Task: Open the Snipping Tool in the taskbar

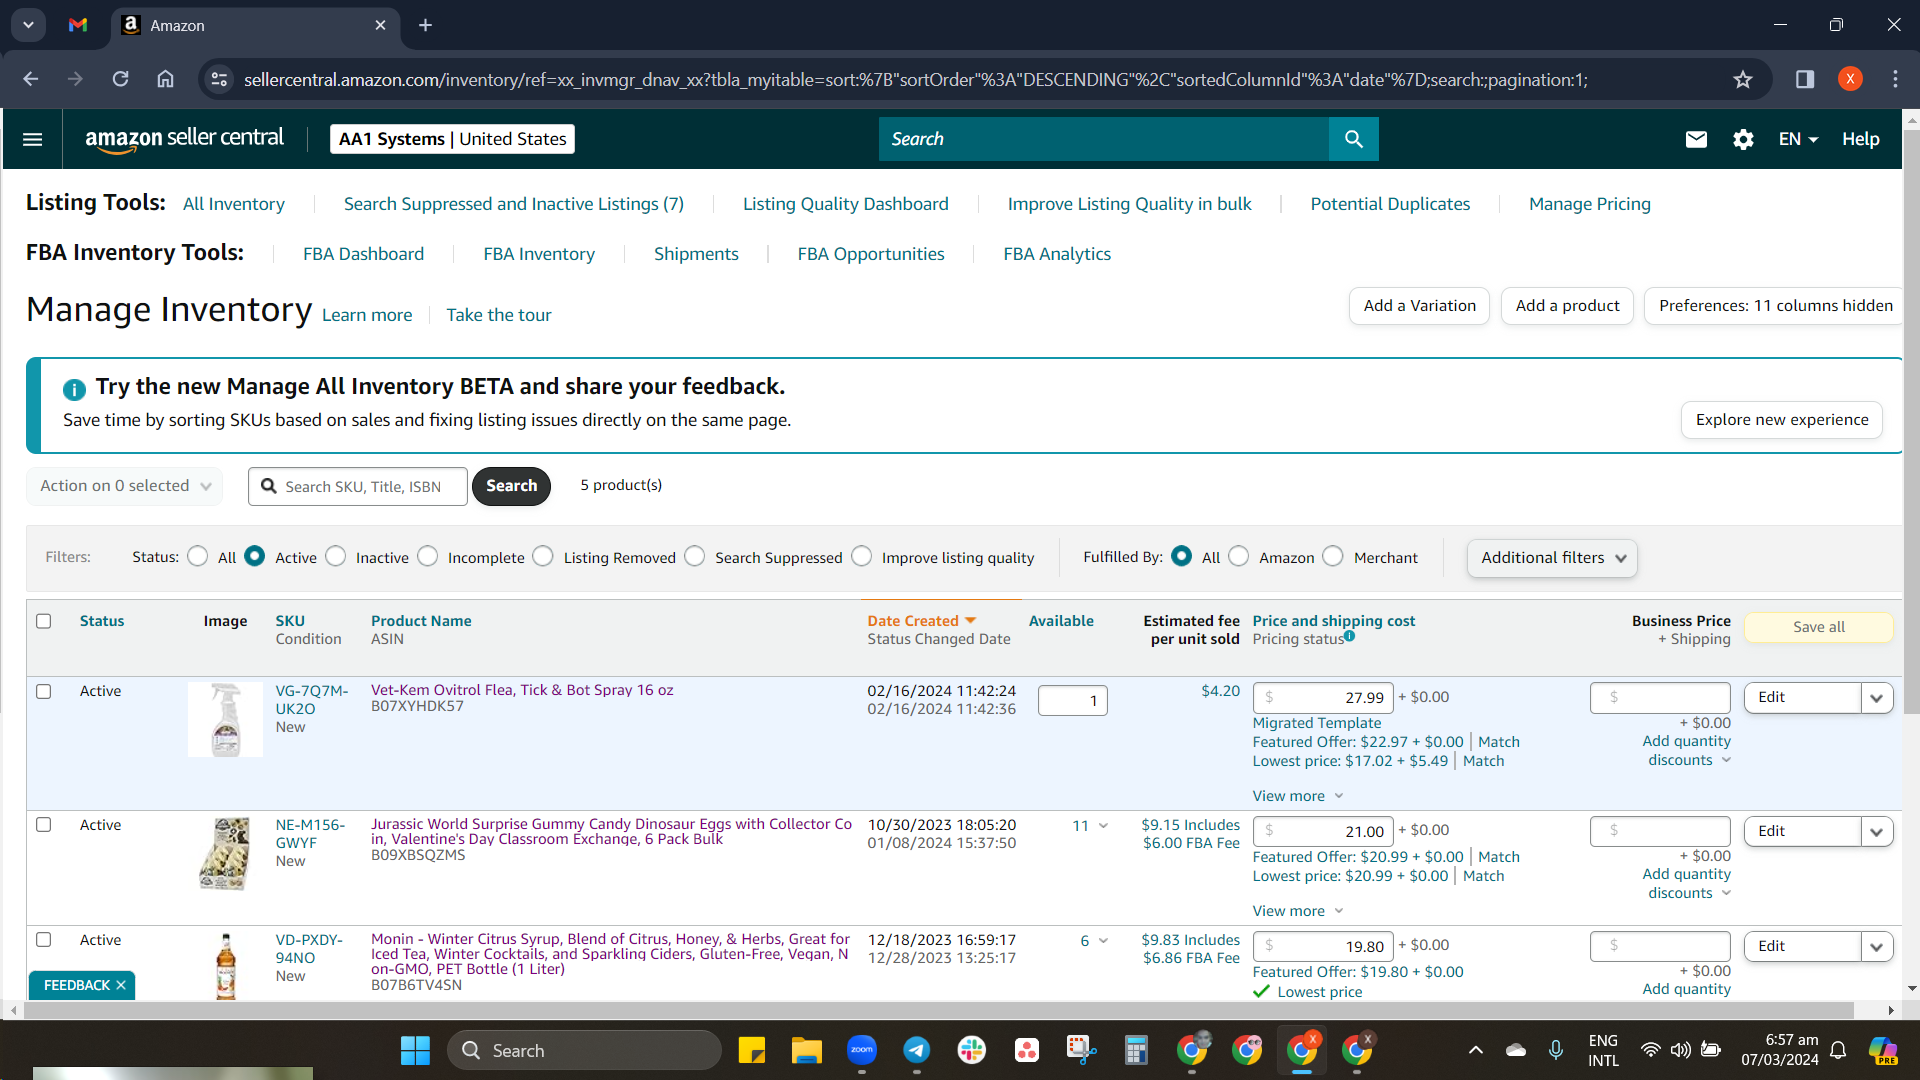Action: [x=1081, y=1050]
